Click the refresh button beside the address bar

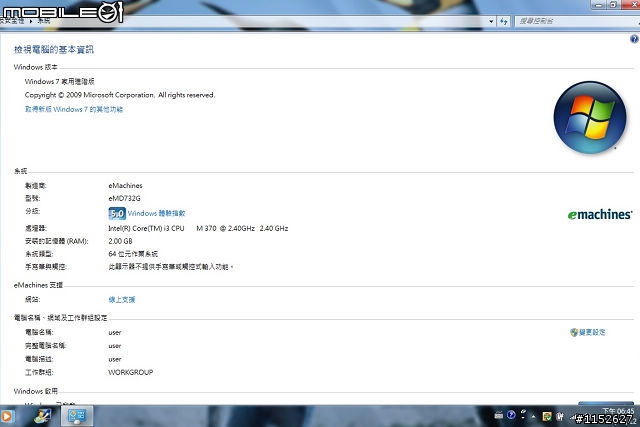coord(504,21)
